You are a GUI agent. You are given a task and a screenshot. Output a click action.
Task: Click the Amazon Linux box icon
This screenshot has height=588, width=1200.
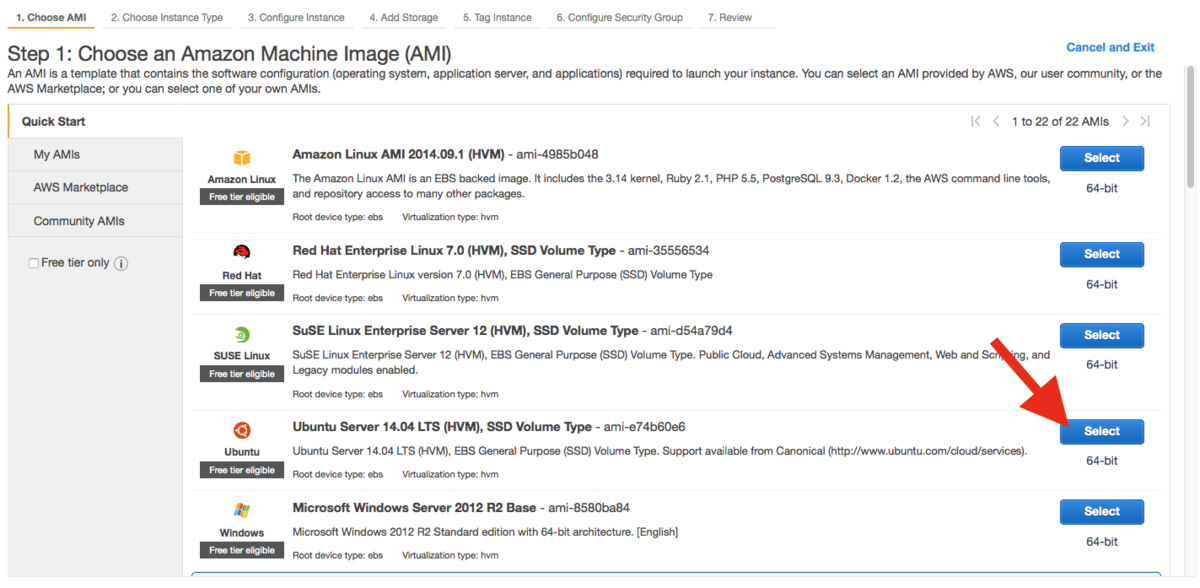tap(241, 158)
